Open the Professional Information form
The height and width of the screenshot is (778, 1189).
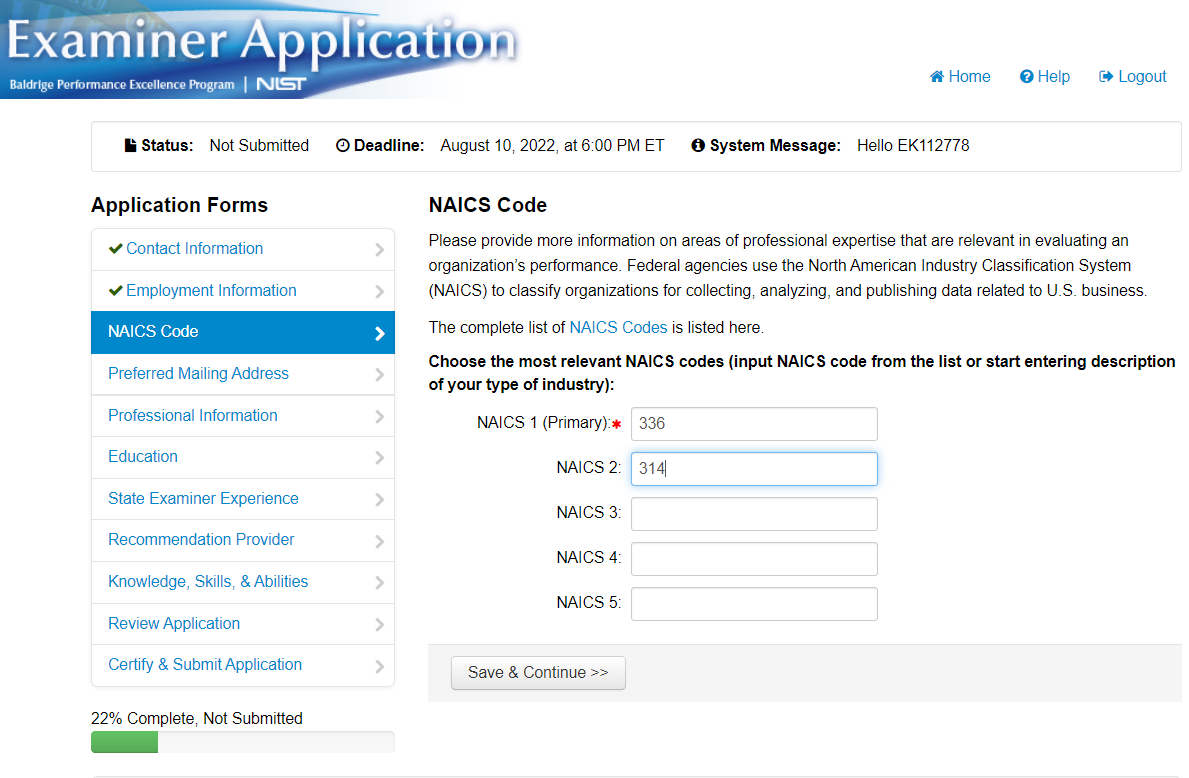[243, 416]
